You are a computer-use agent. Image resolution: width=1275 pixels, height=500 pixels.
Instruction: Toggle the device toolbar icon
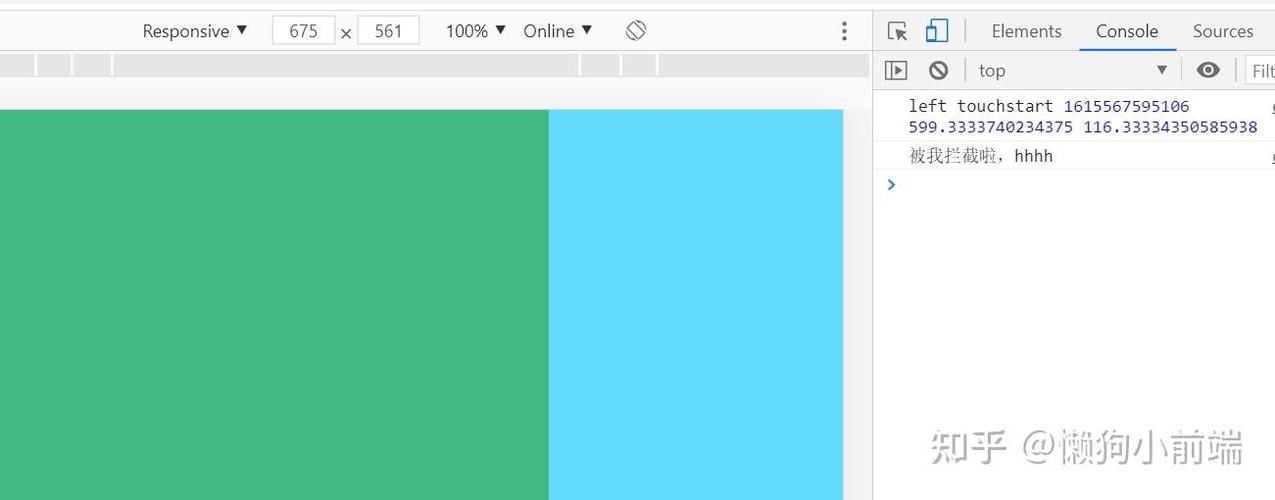tap(937, 31)
